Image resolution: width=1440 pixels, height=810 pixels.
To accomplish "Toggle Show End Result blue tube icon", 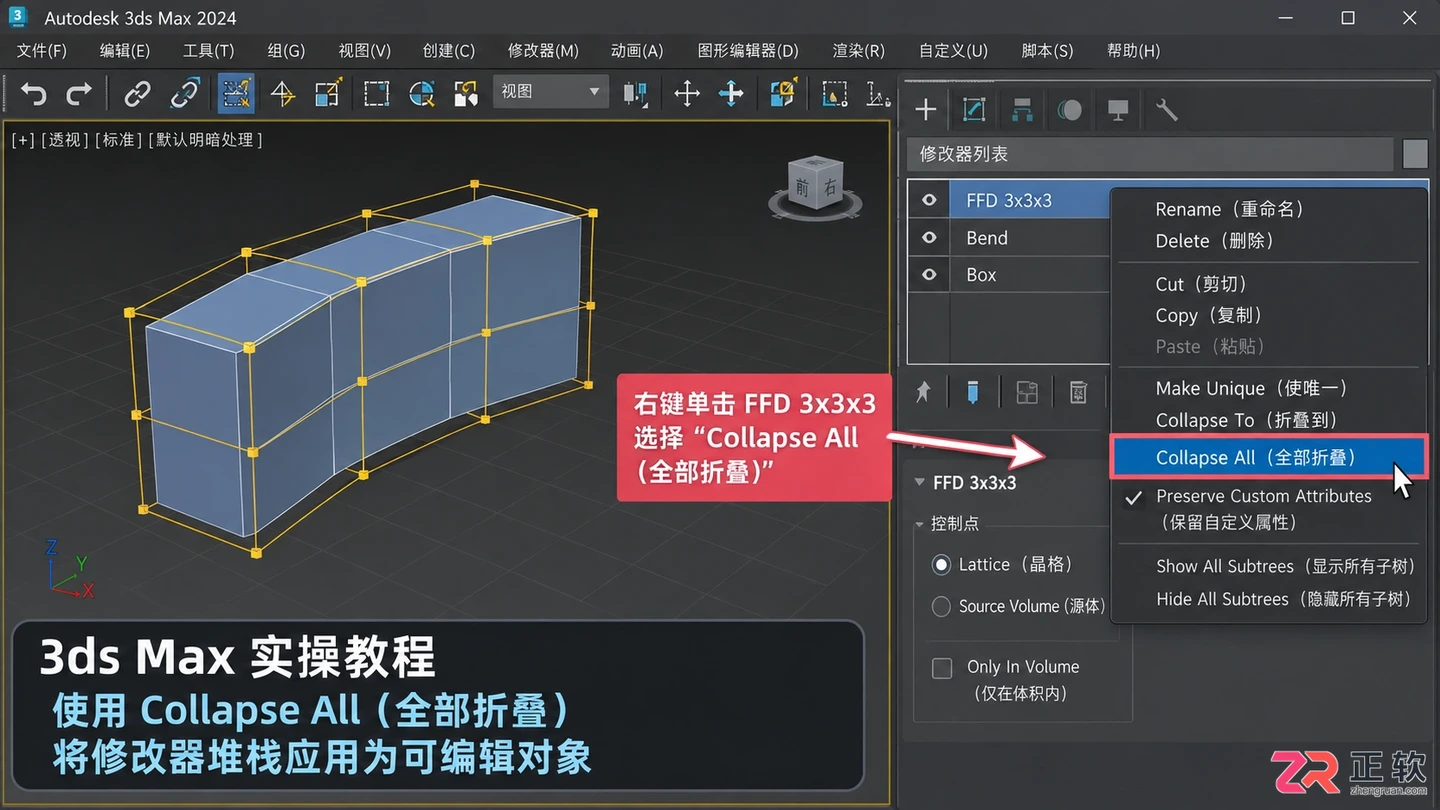I will [972, 392].
